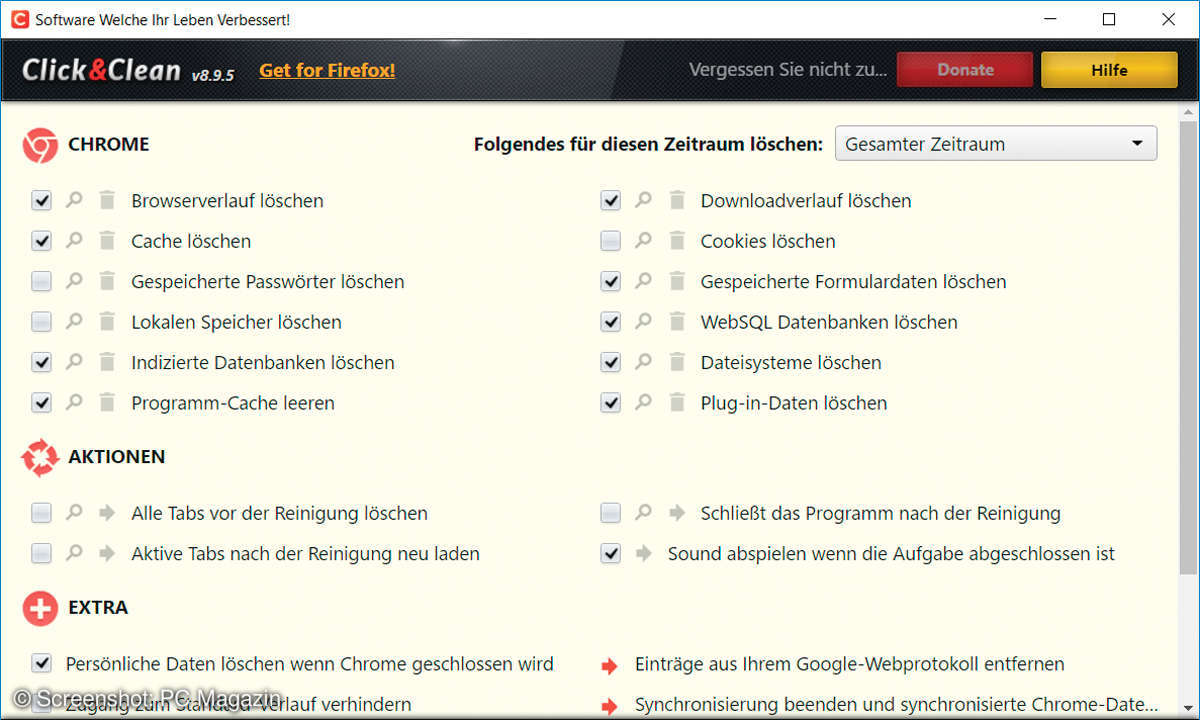Enable Lokalen Speicher löschen checkbox

(x=41, y=322)
